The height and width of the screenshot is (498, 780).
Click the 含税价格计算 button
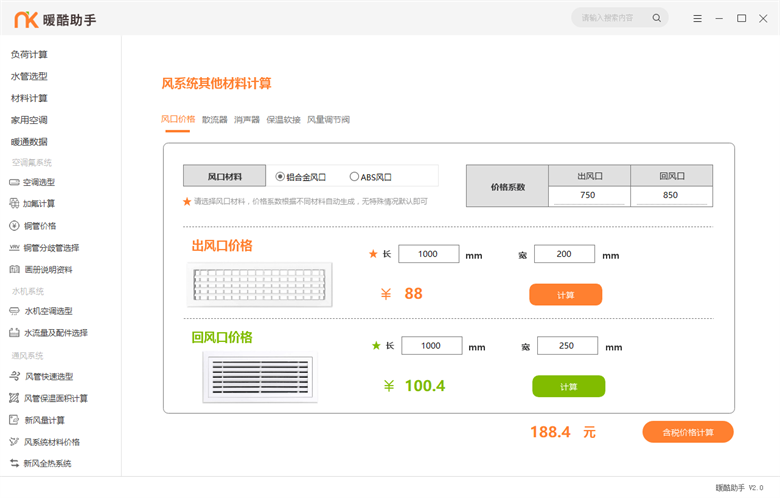point(688,432)
